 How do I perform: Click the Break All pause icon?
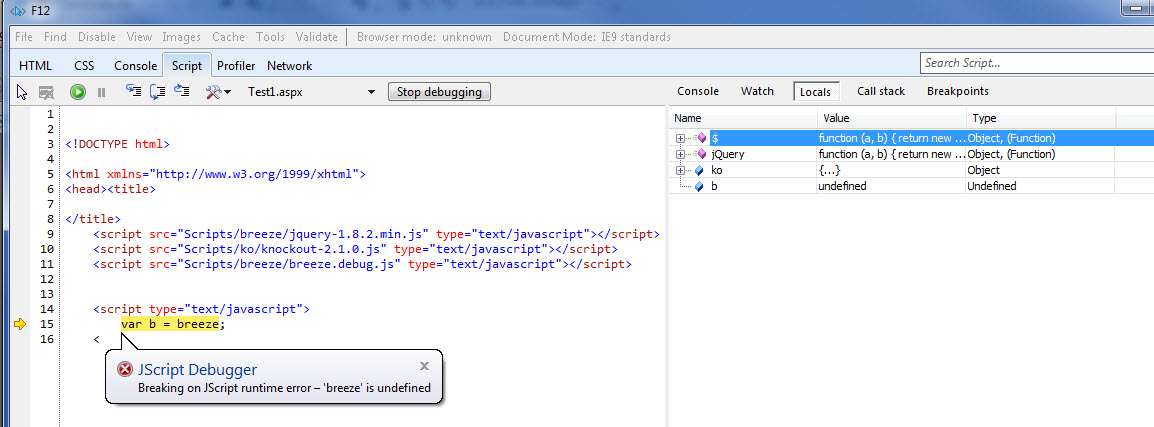pyautogui.click(x=102, y=93)
